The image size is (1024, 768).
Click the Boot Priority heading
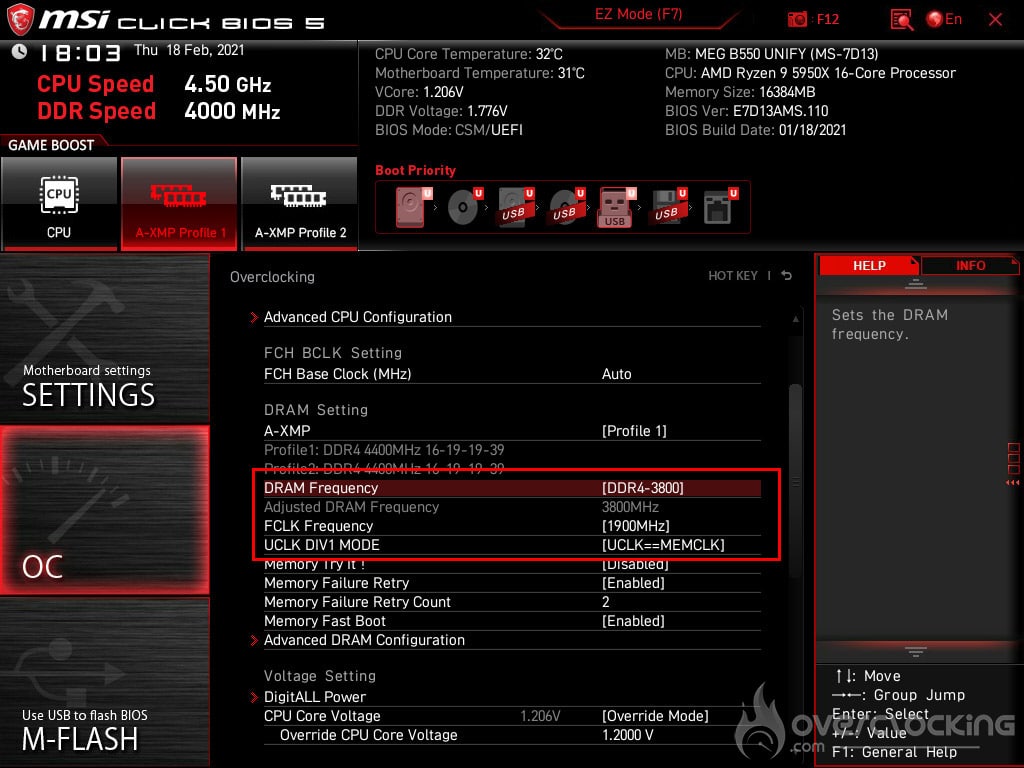415,170
